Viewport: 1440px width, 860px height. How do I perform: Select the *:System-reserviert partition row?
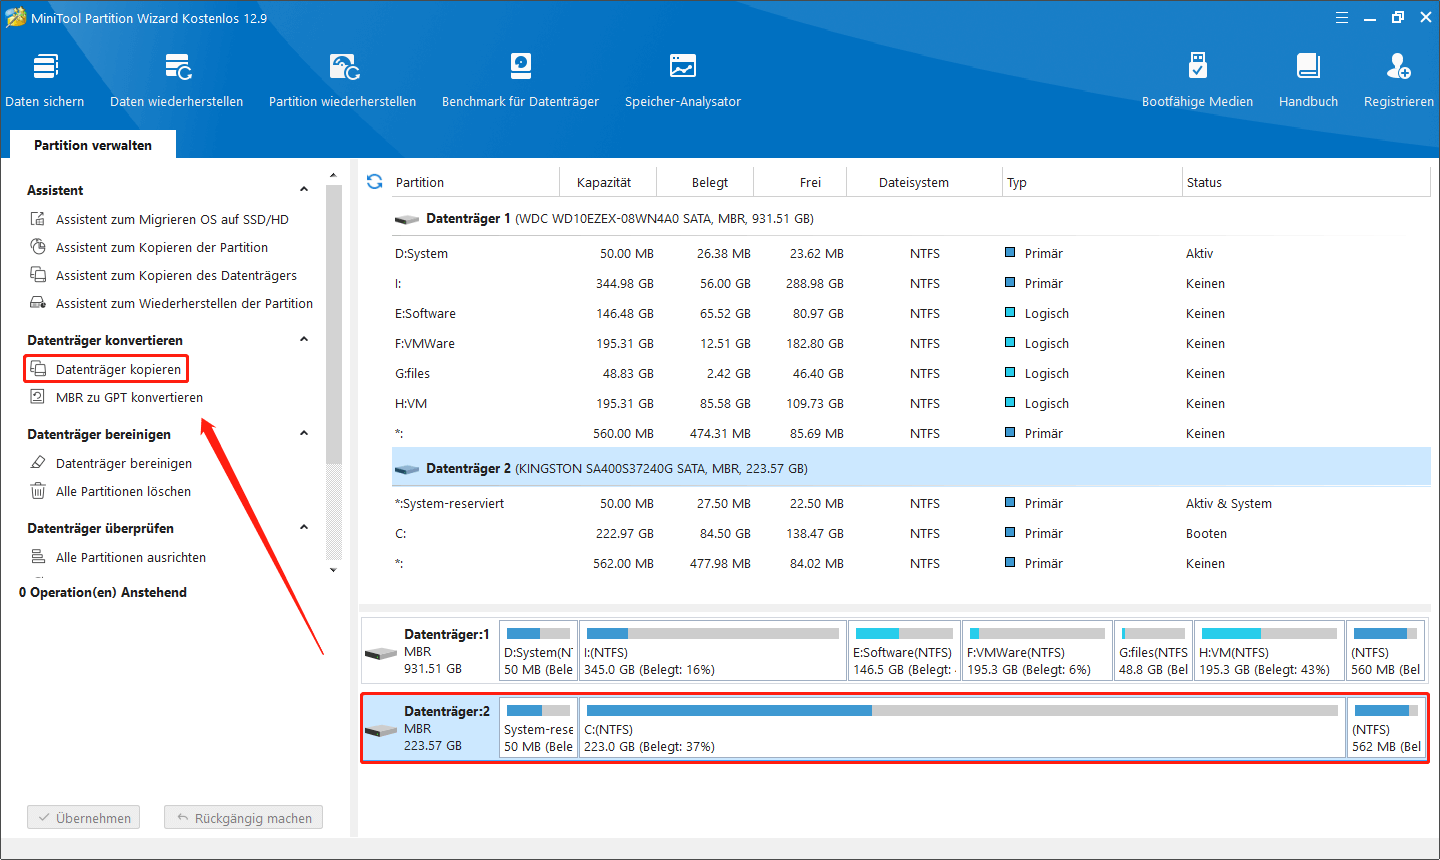[910, 504]
